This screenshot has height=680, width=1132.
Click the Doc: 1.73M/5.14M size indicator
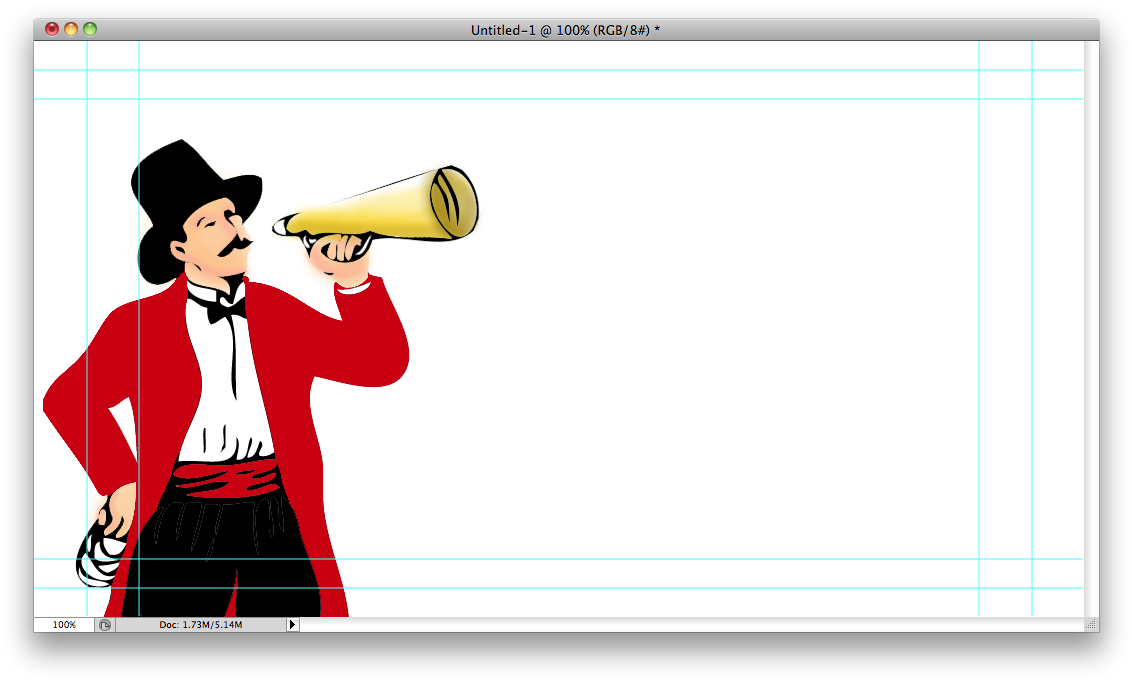pyautogui.click(x=200, y=624)
